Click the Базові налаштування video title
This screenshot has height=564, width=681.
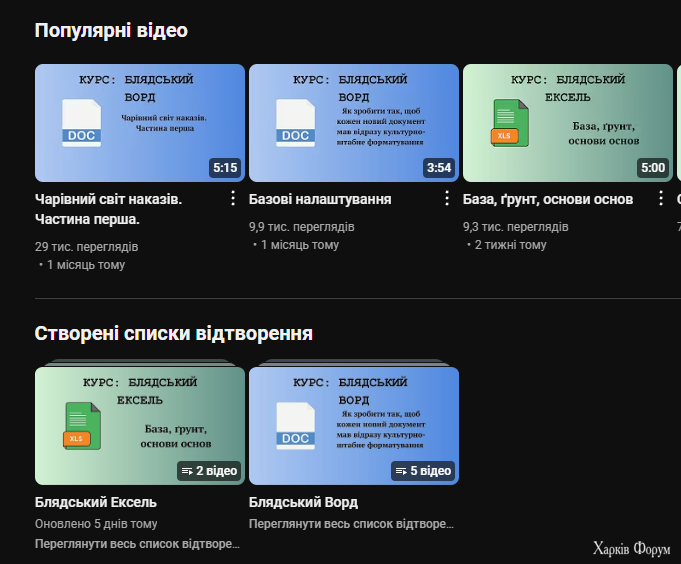click(x=320, y=199)
